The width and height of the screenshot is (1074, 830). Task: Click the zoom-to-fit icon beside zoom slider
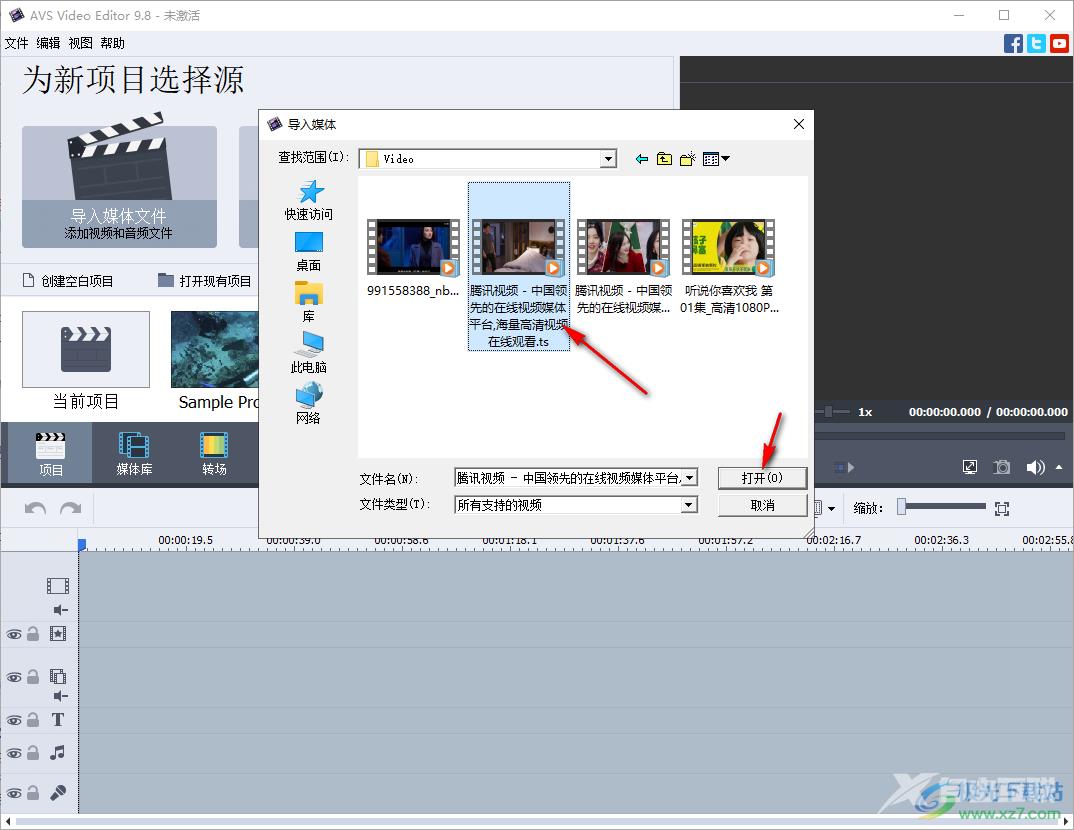[1002, 509]
